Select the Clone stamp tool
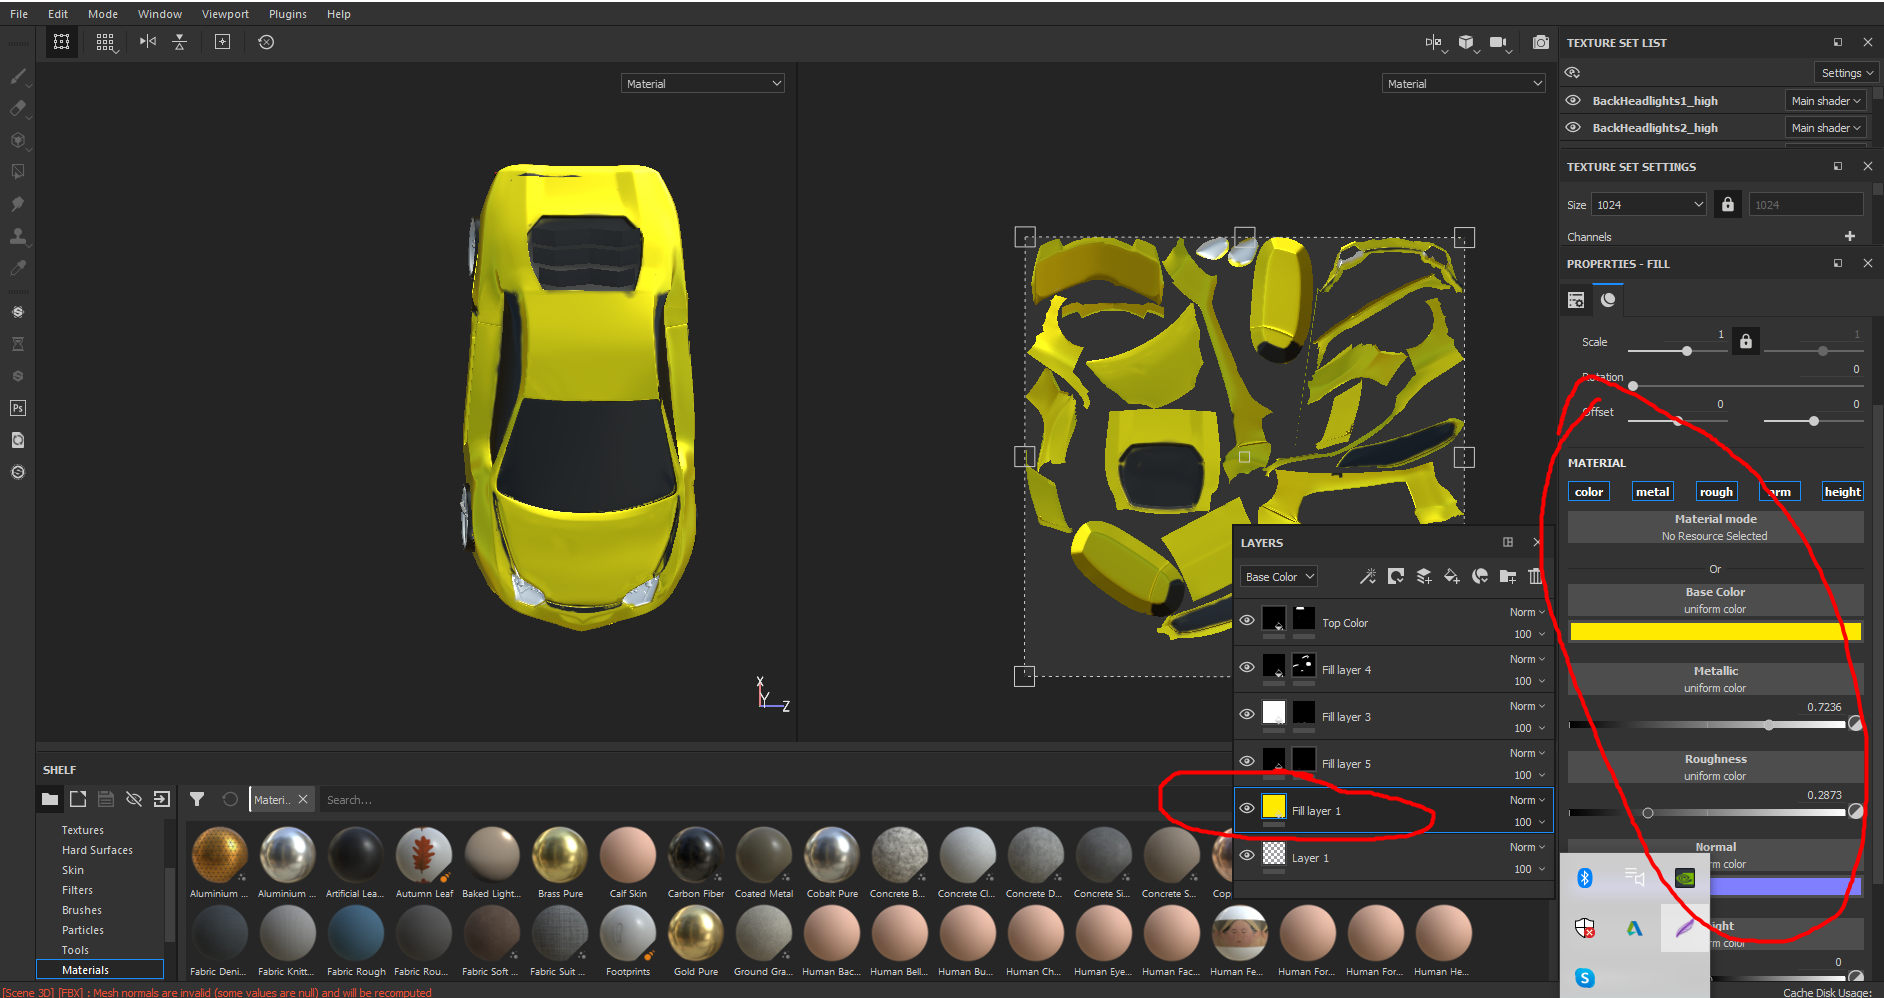The width and height of the screenshot is (1884, 998). pos(18,236)
